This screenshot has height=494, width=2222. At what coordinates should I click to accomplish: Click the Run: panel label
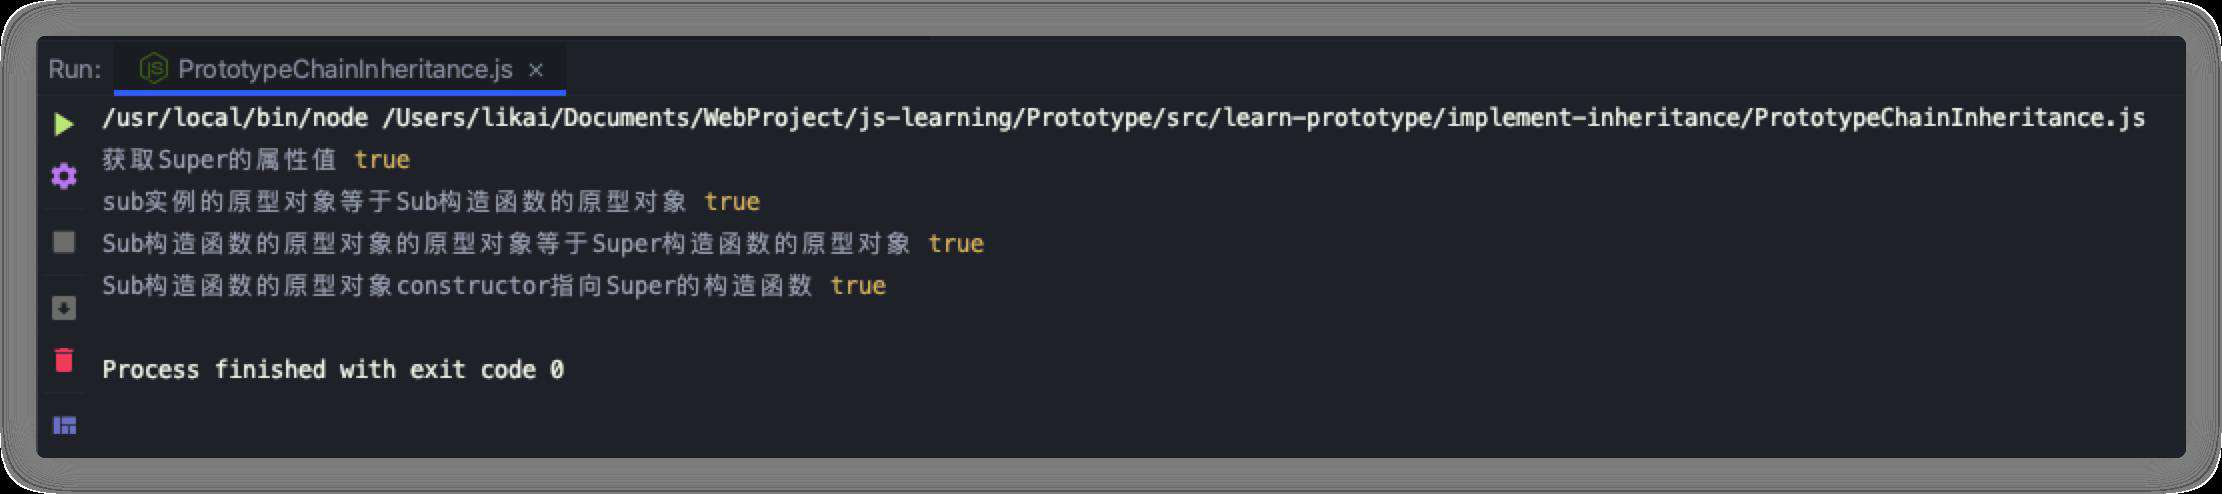pos(74,69)
